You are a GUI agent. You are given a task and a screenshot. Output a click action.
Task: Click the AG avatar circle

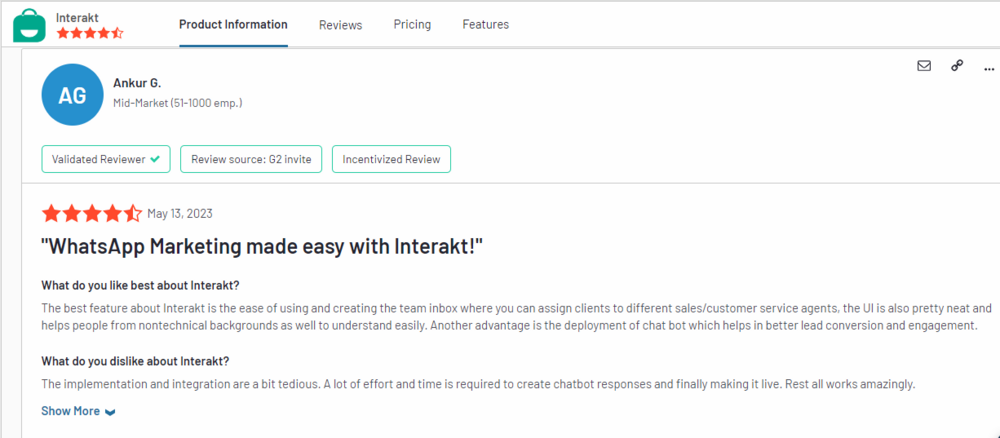pos(72,94)
